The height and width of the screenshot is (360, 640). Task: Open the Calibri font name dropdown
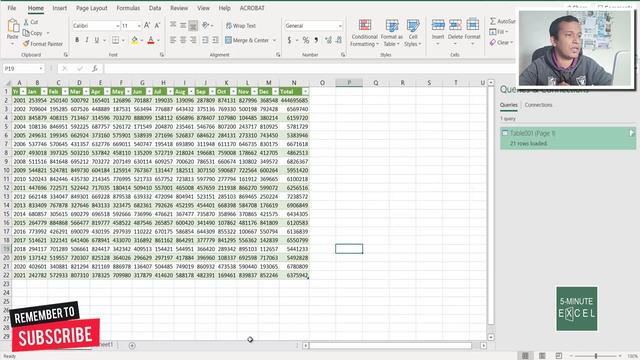pos(118,26)
